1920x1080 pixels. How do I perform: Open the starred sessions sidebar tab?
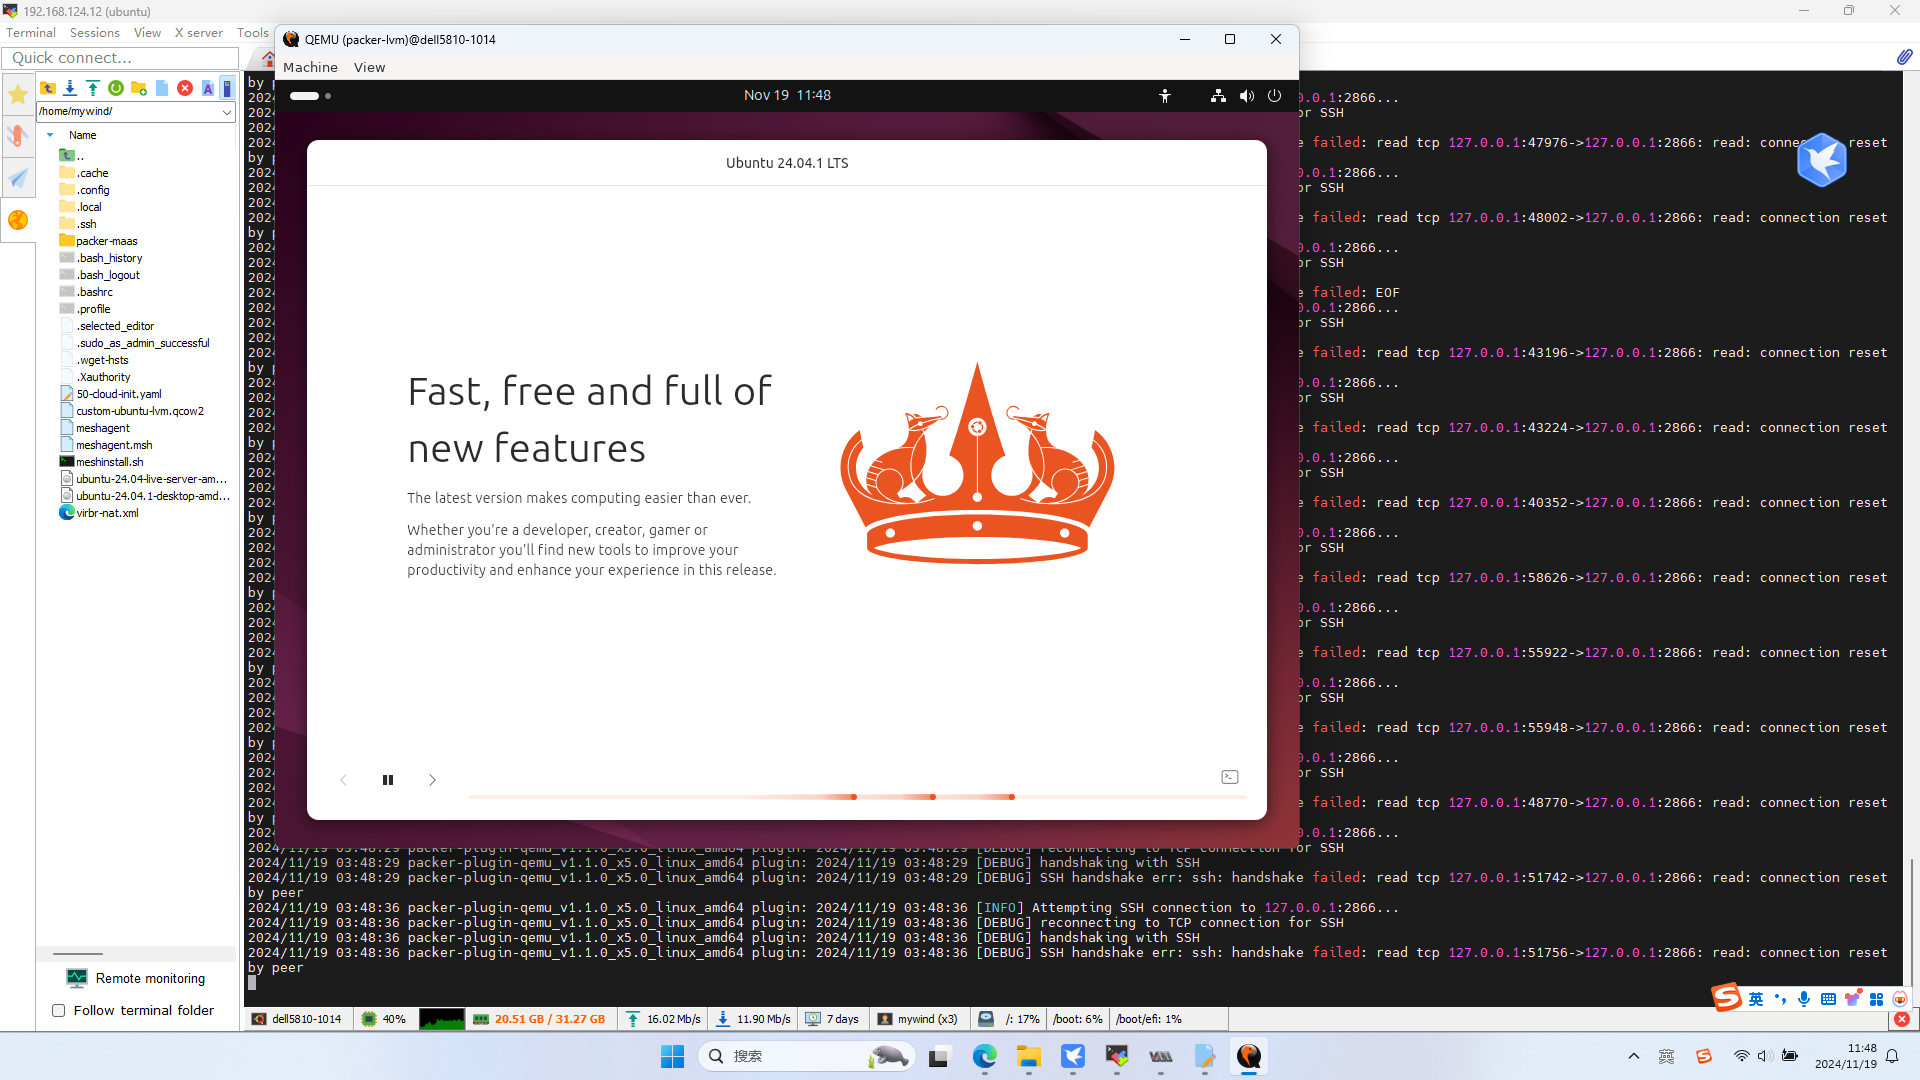(18, 94)
